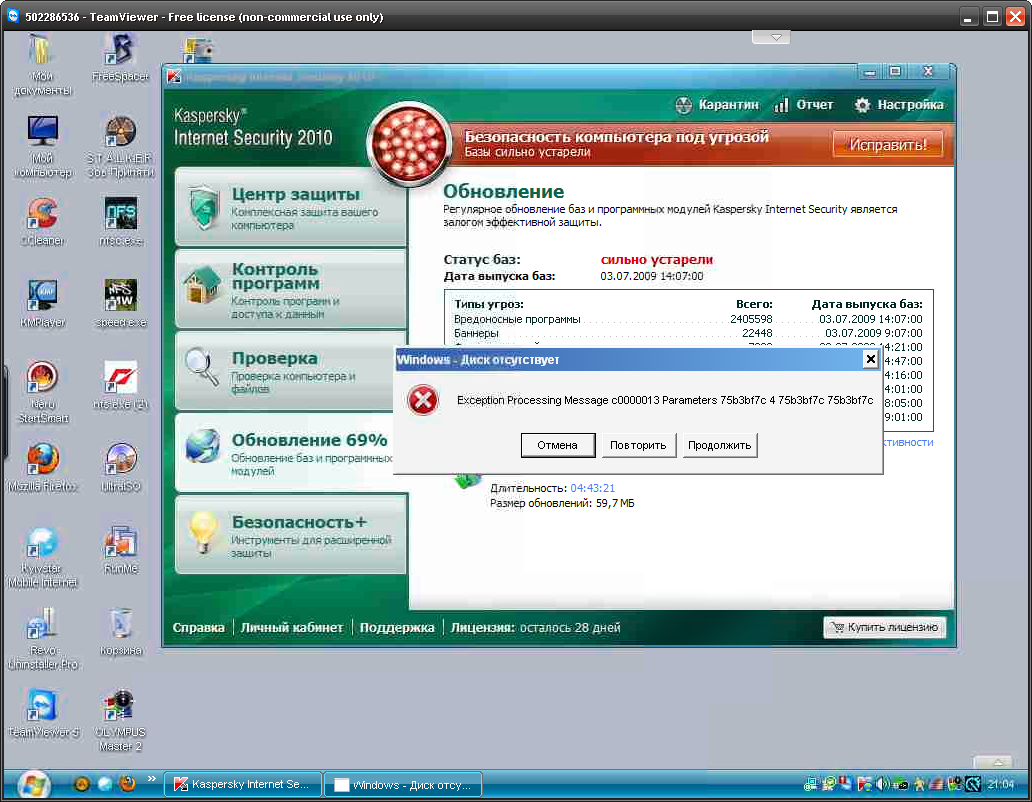
Task: Click Купить лицензию button
Action: [885, 627]
